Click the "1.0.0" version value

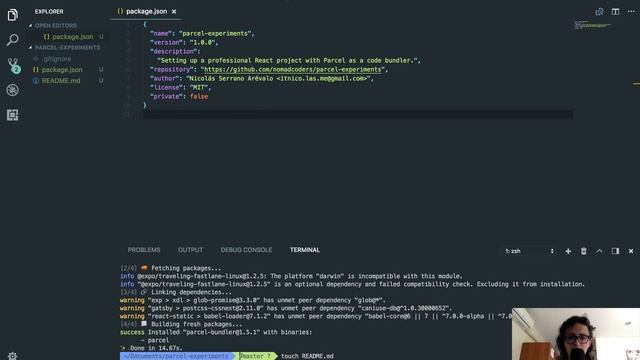pyautogui.click(x=202, y=42)
